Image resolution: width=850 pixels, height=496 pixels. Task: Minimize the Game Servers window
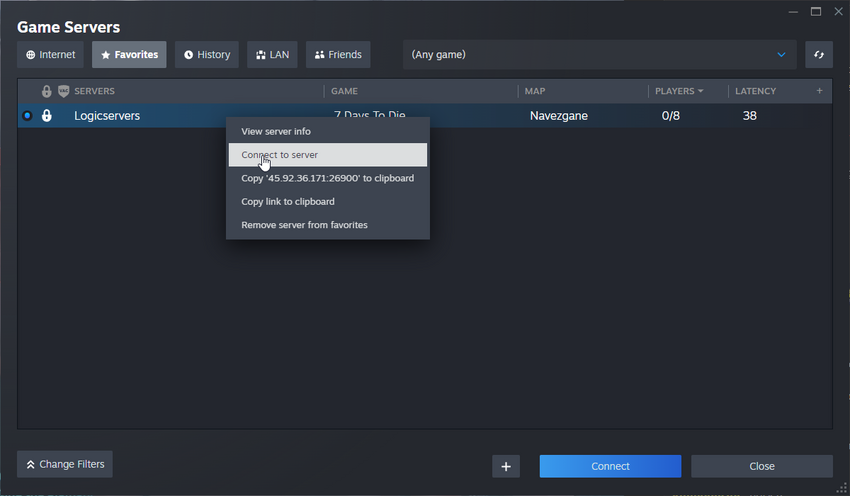[x=793, y=11]
